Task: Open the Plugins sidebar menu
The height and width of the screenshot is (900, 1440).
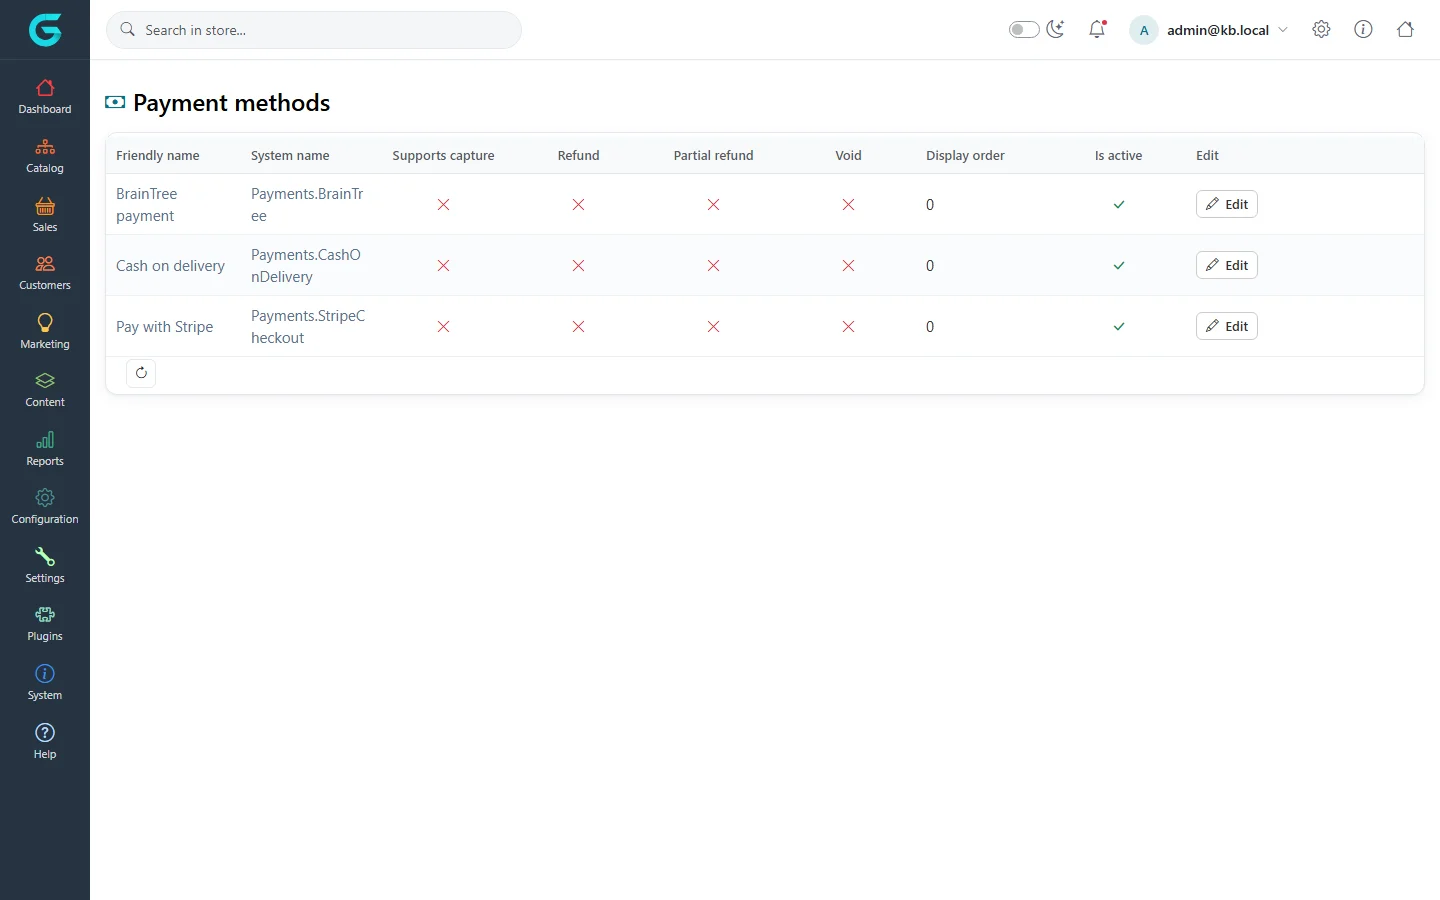Action: pos(45,624)
